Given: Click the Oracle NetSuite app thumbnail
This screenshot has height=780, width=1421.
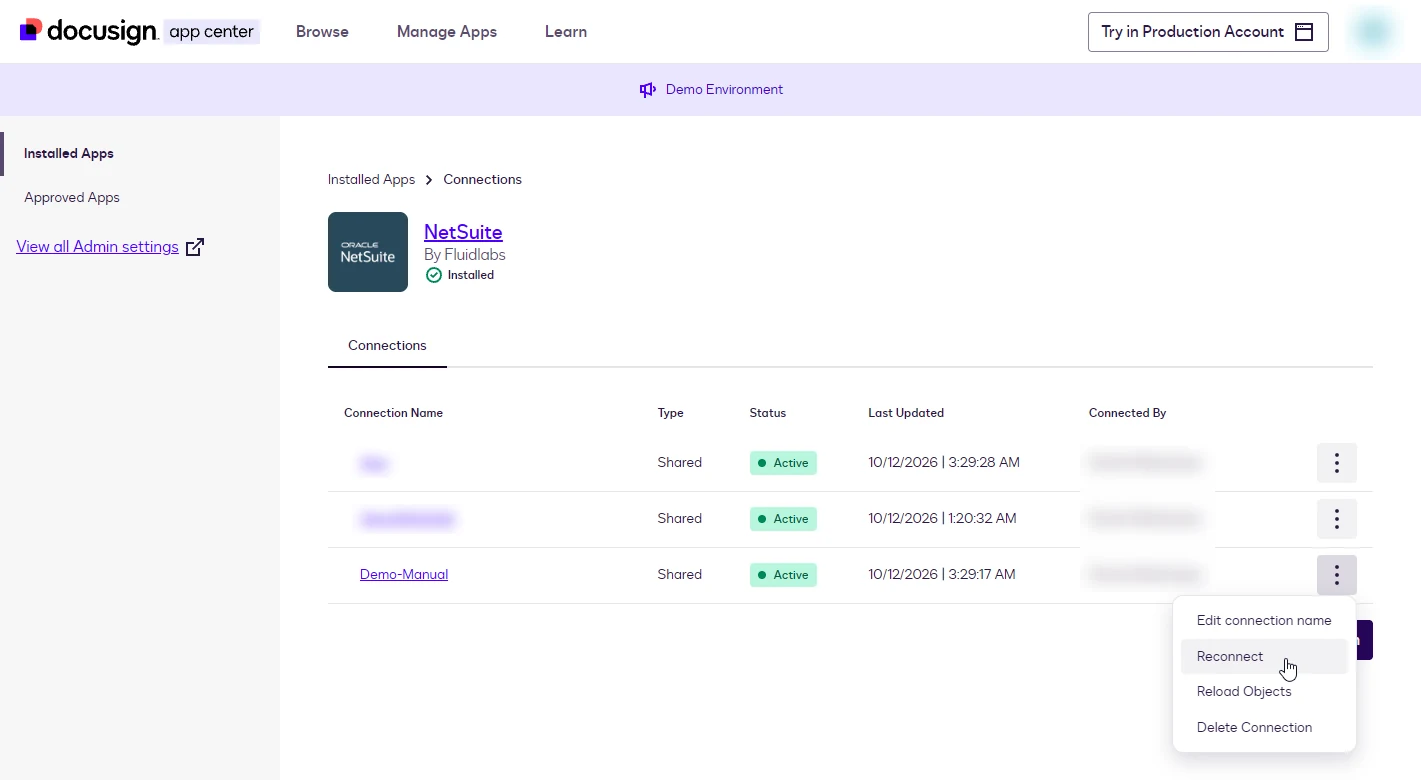Looking at the screenshot, I should (x=368, y=252).
